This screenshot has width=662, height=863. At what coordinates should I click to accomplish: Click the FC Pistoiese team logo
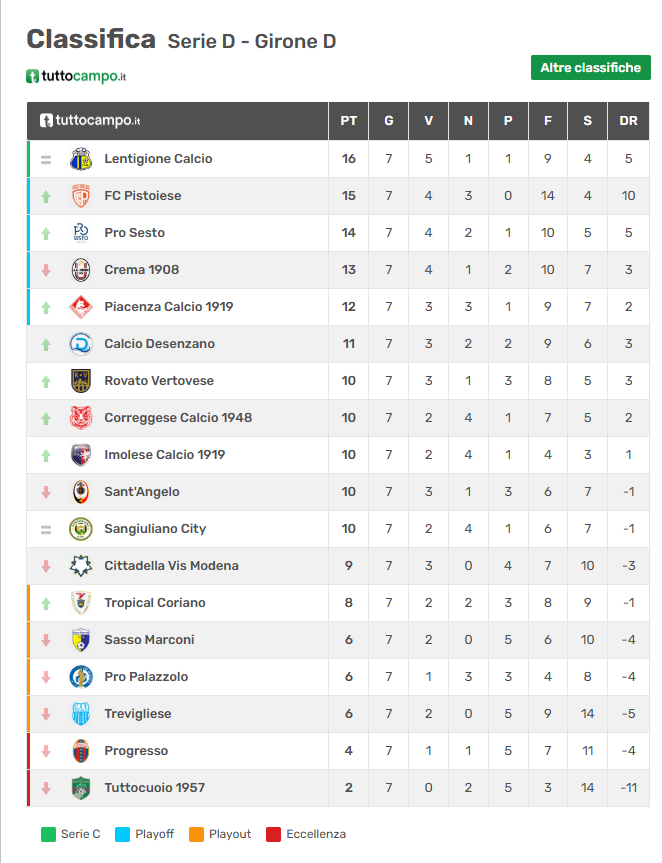[x=81, y=196]
